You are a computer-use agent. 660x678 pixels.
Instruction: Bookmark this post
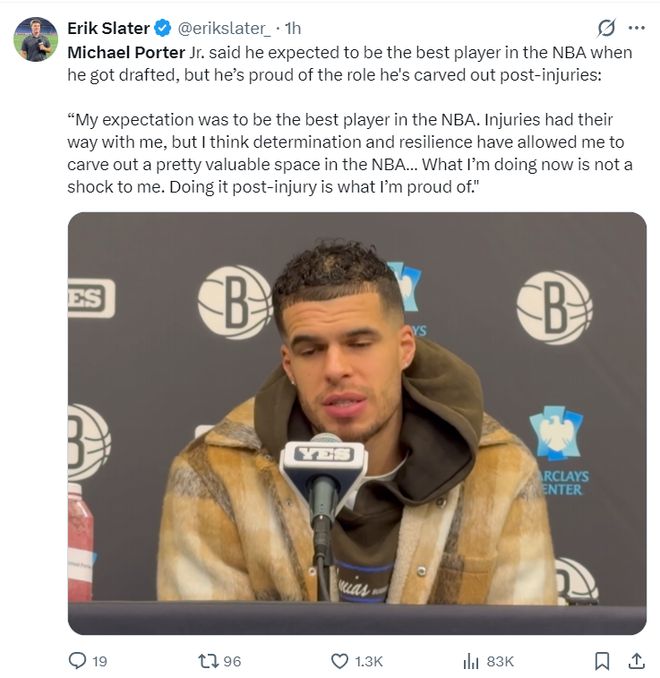coord(602,661)
